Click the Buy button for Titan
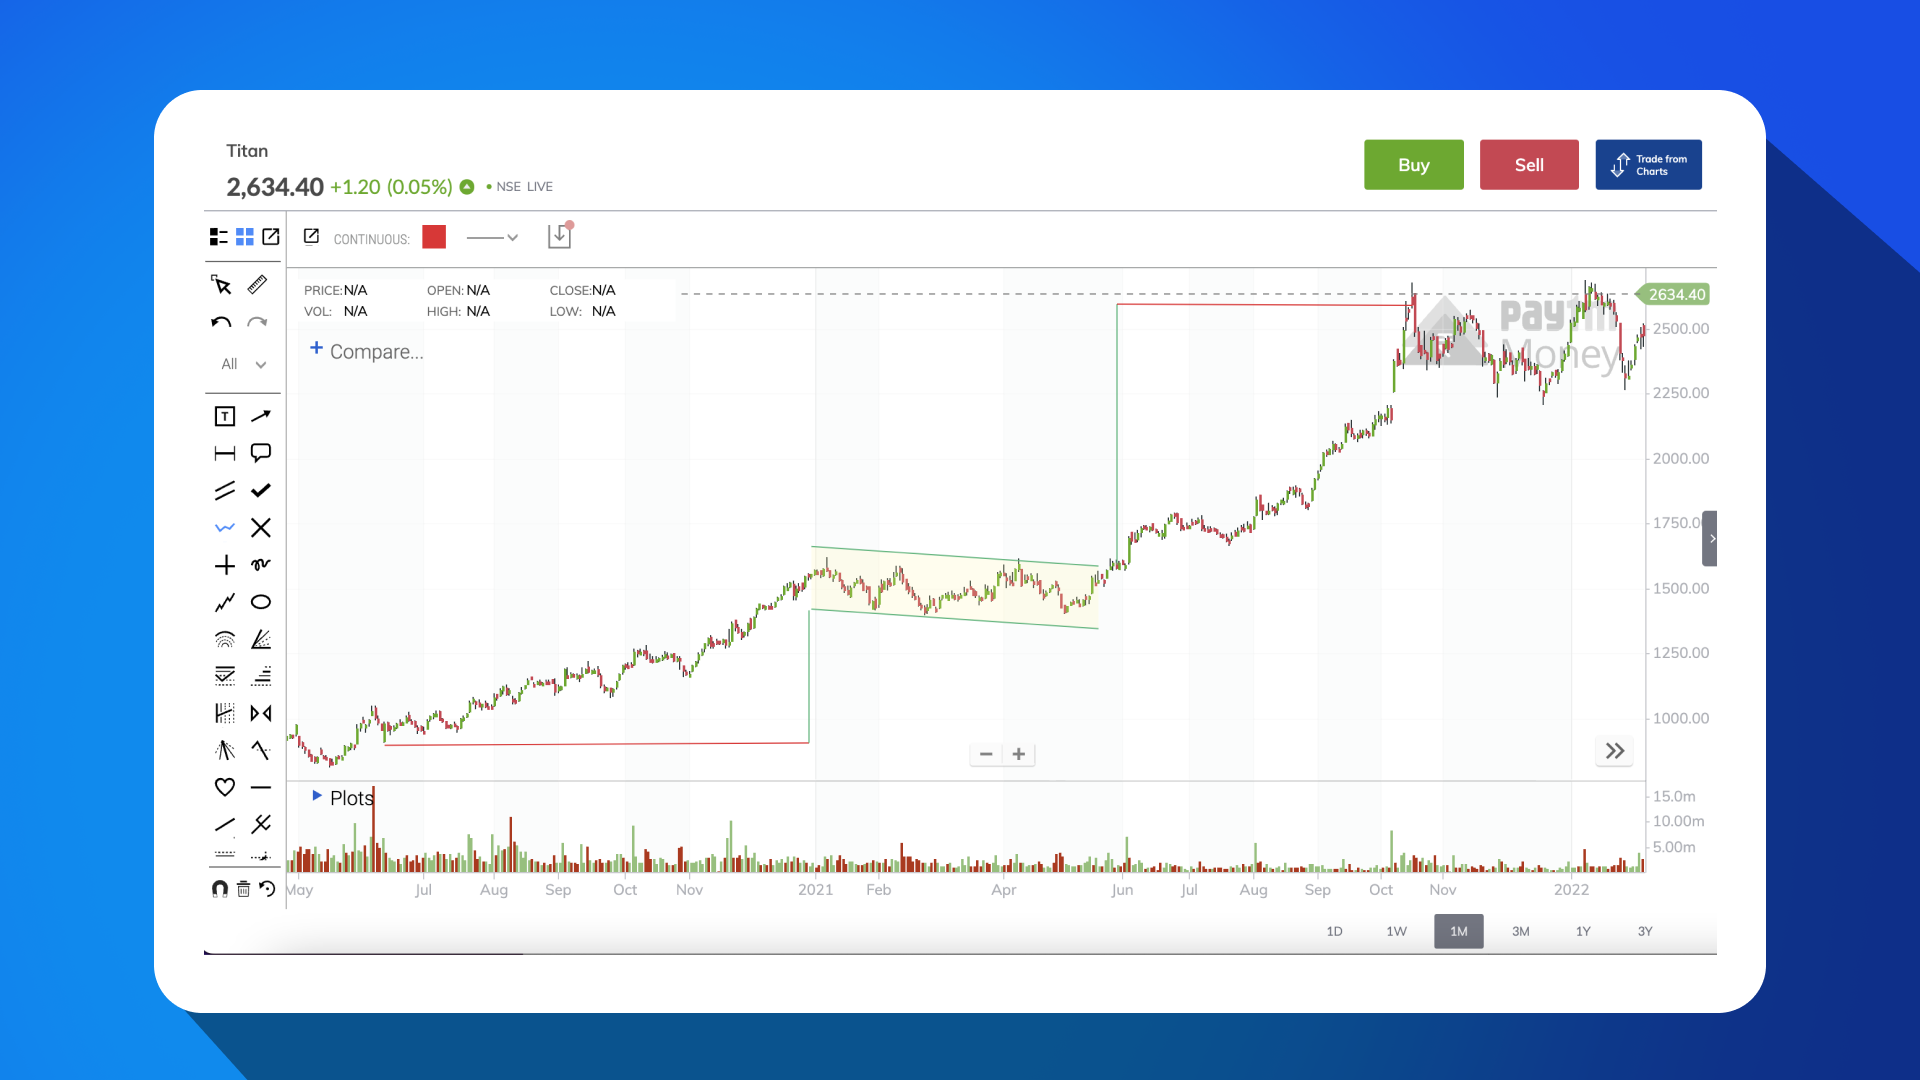The width and height of the screenshot is (1920, 1080). [x=1413, y=164]
